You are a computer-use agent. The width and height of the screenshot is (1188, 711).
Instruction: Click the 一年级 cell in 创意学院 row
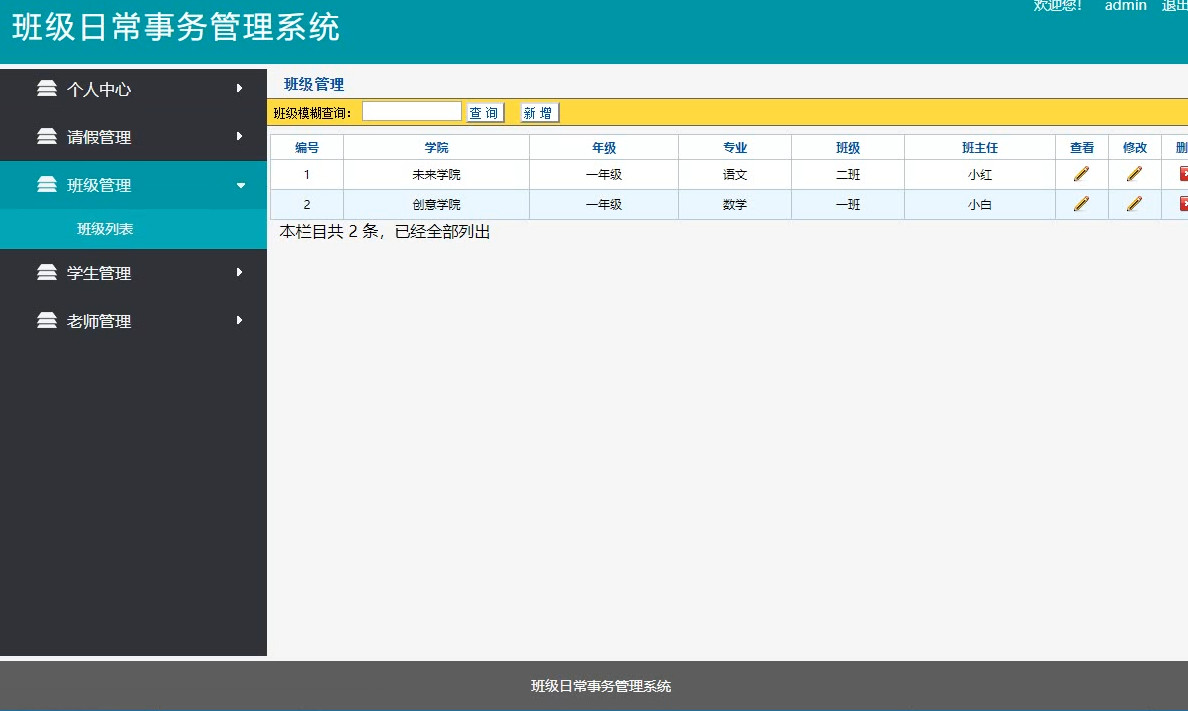(x=604, y=204)
